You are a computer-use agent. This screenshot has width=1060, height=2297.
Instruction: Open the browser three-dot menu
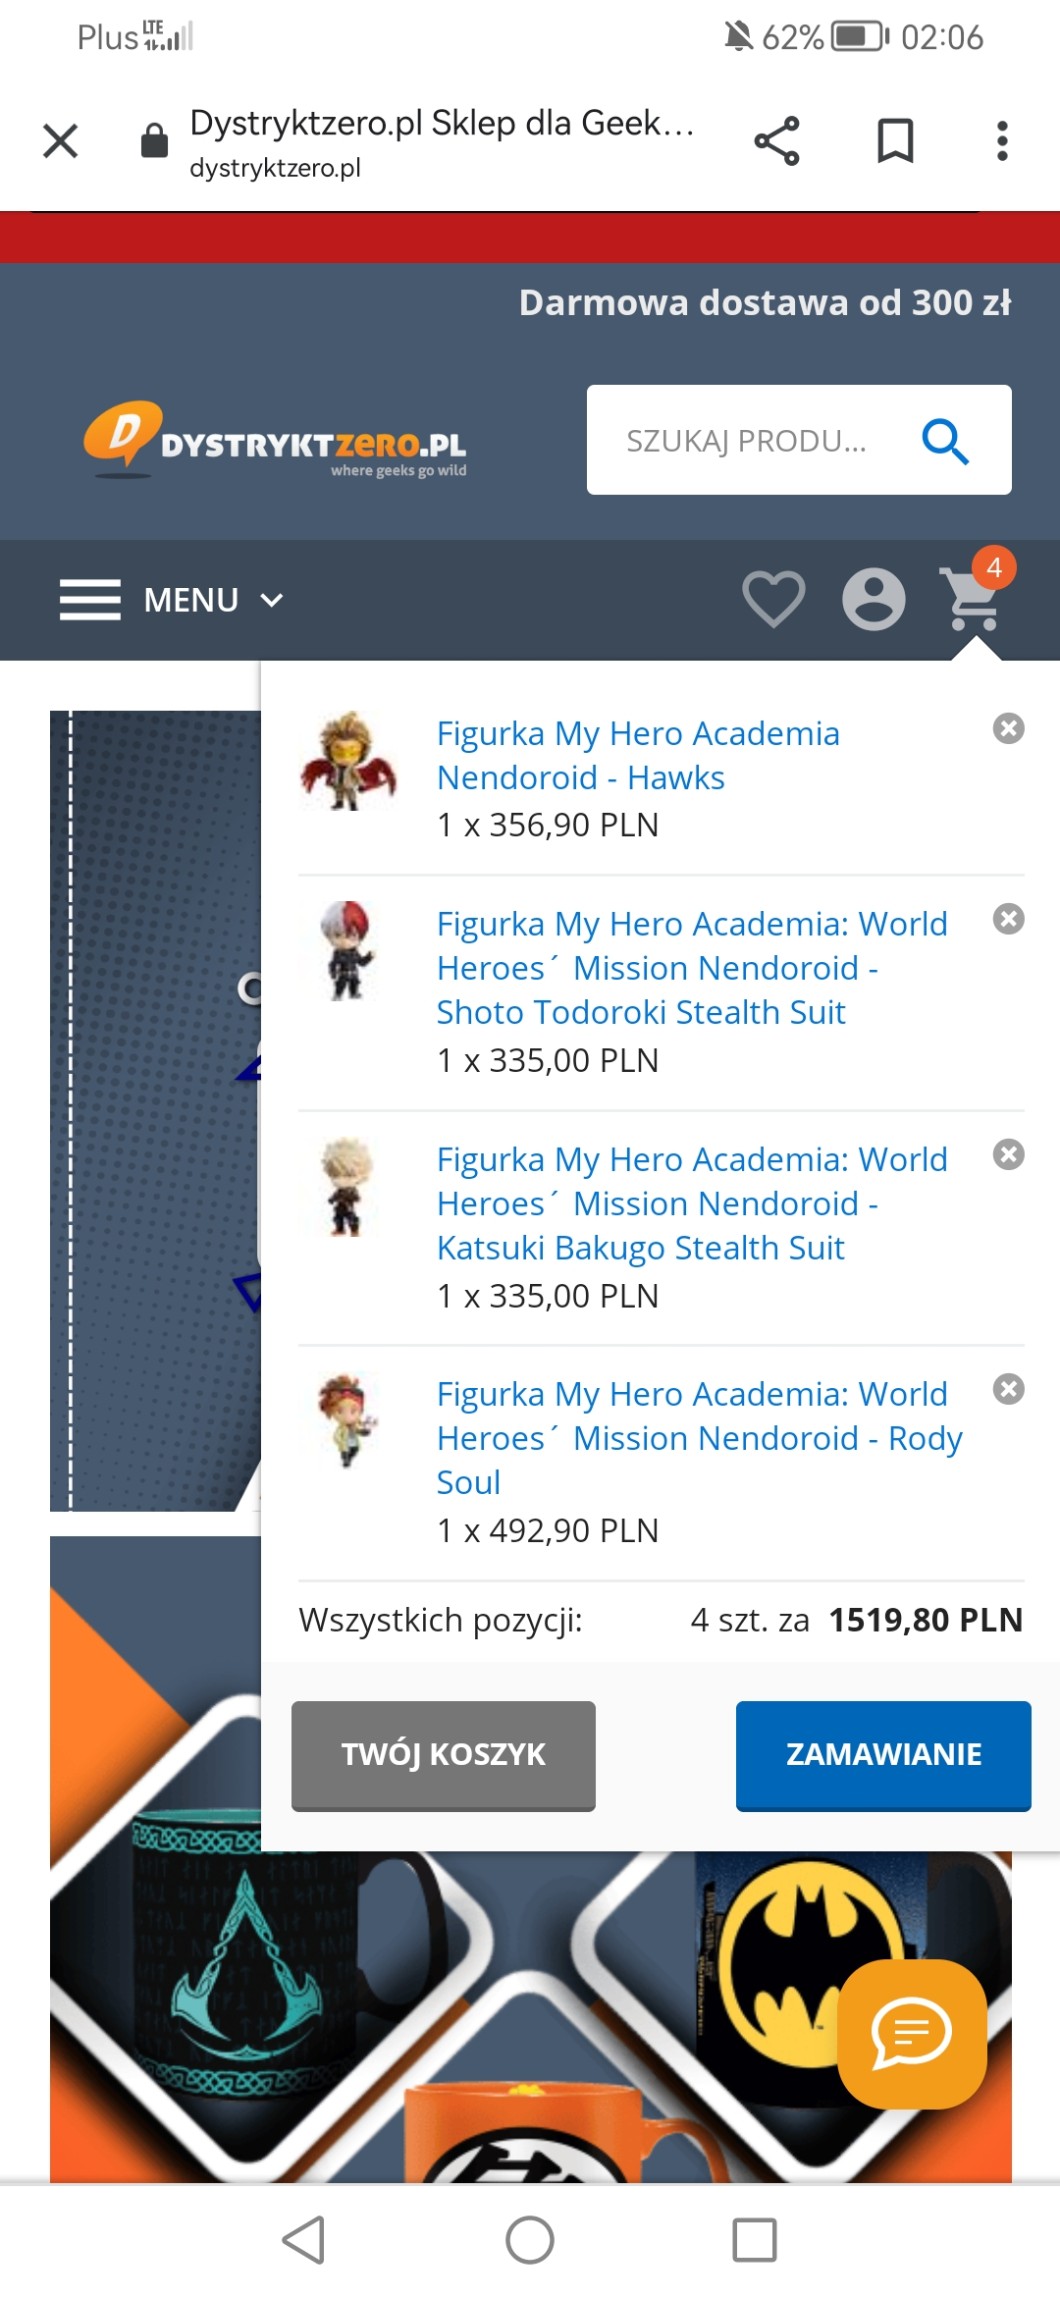(1002, 141)
